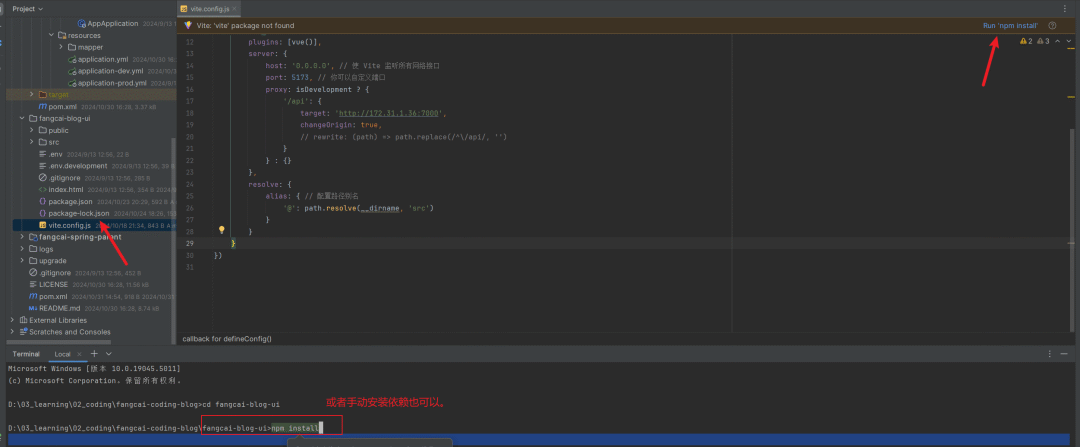
Task: Click the lightbulb quick-fix icon in gutter
Action: coord(222,230)
